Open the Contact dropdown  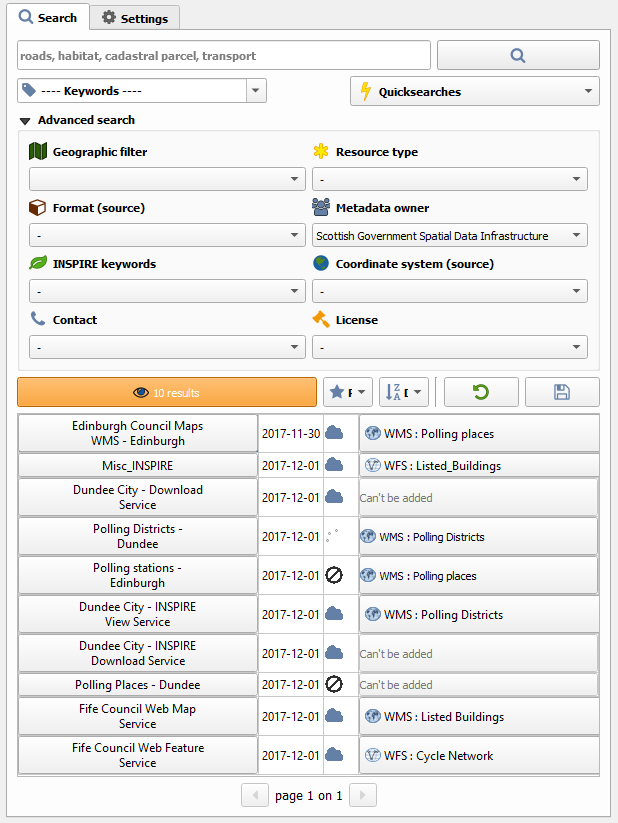pos(167,347)
